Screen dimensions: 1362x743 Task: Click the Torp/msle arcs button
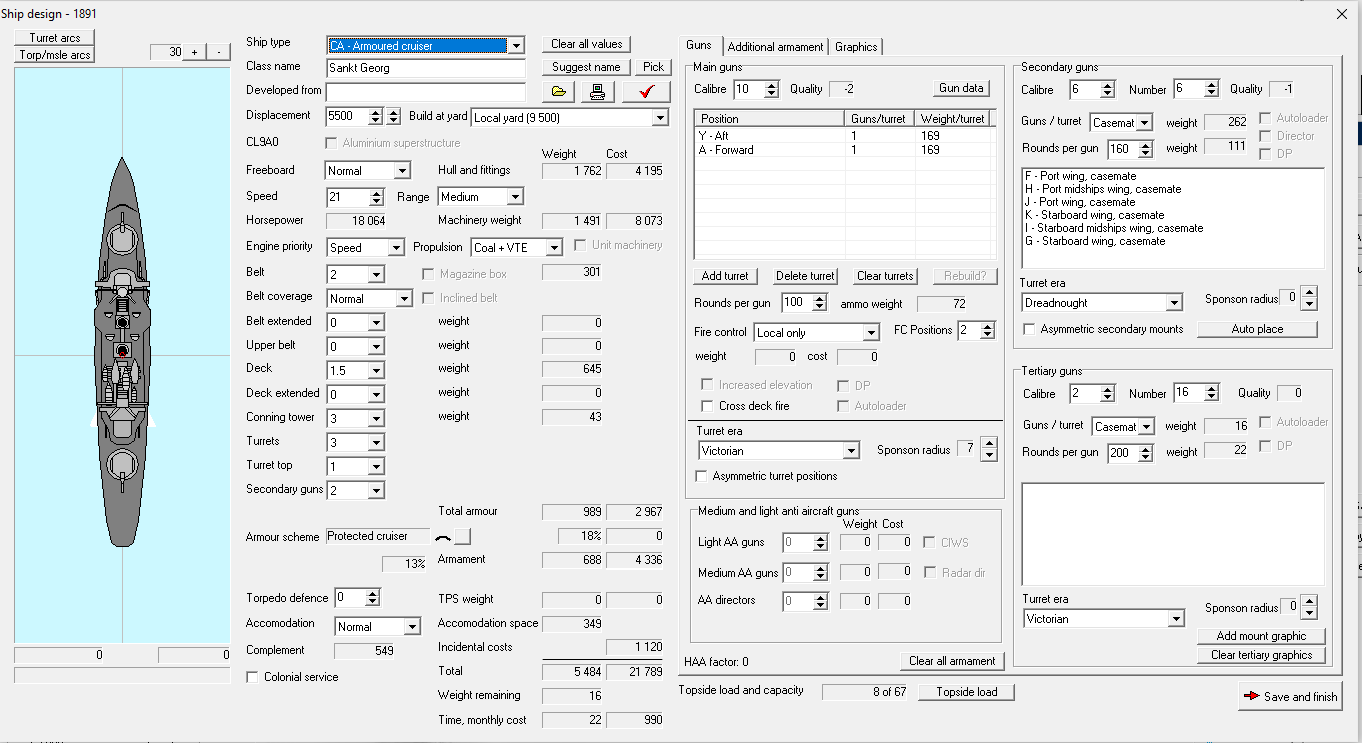[55, 55]
